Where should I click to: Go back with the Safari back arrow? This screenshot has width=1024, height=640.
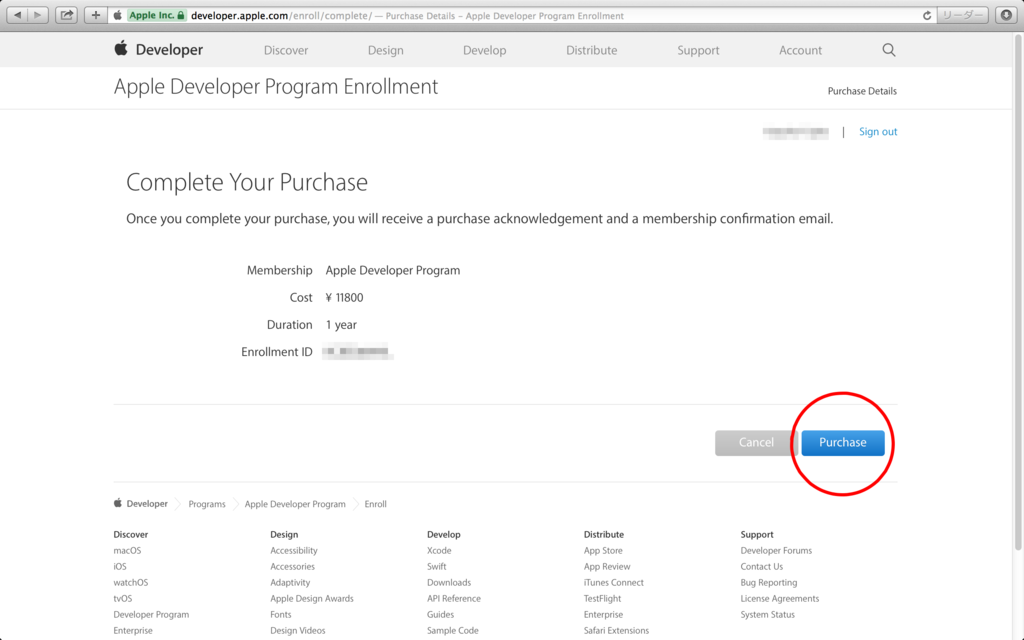click(x=18, y=15)
